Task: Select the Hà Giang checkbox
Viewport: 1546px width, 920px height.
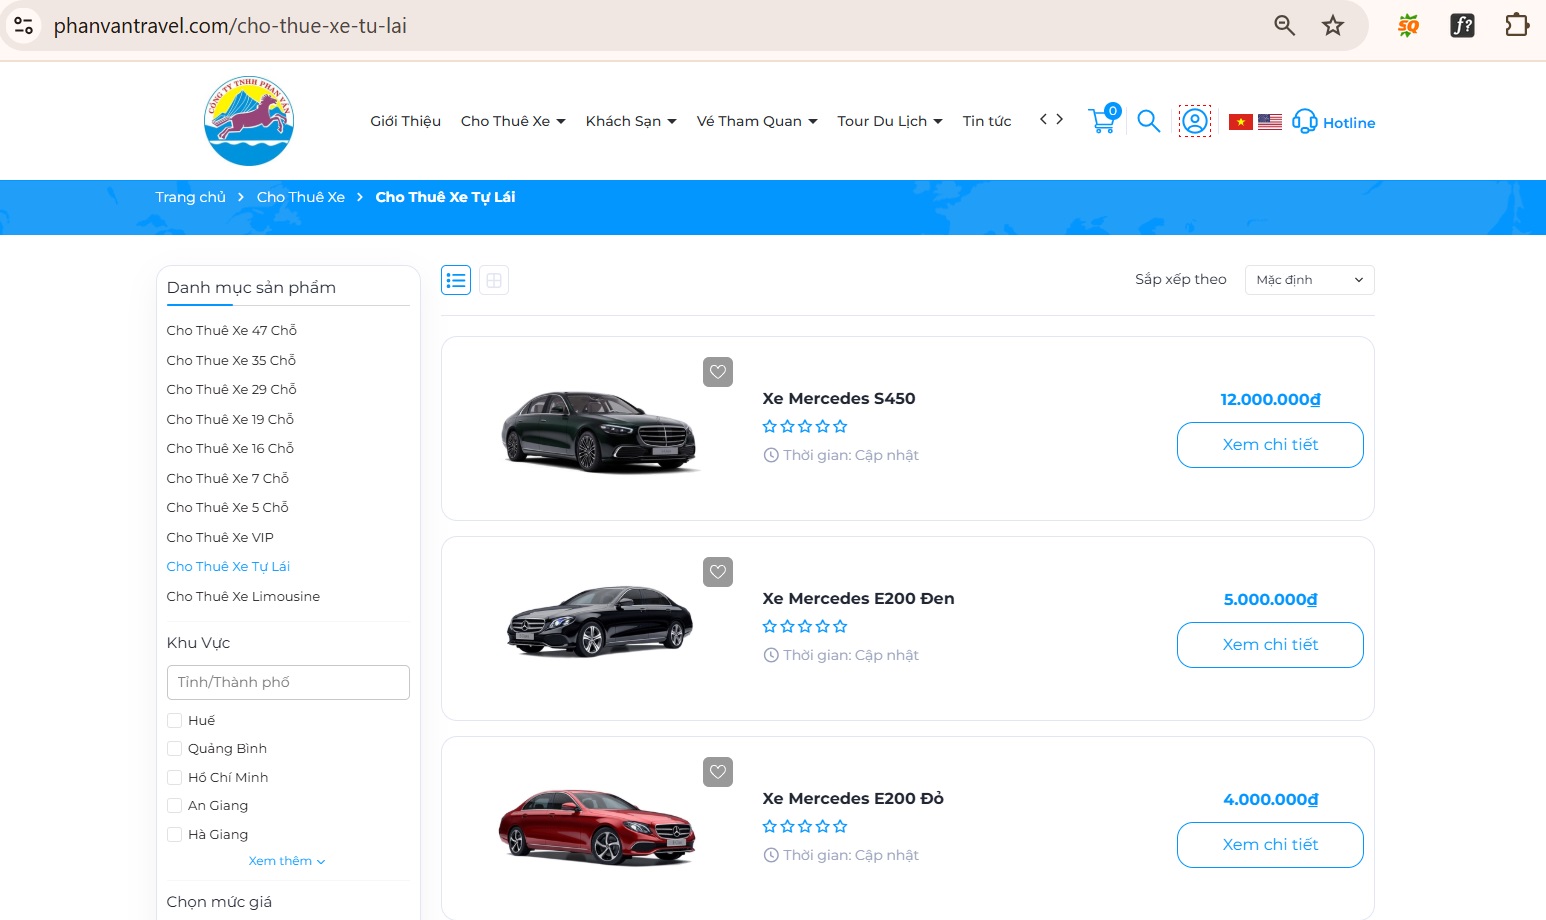Action: pyautogui.click(x=174, y=833)
